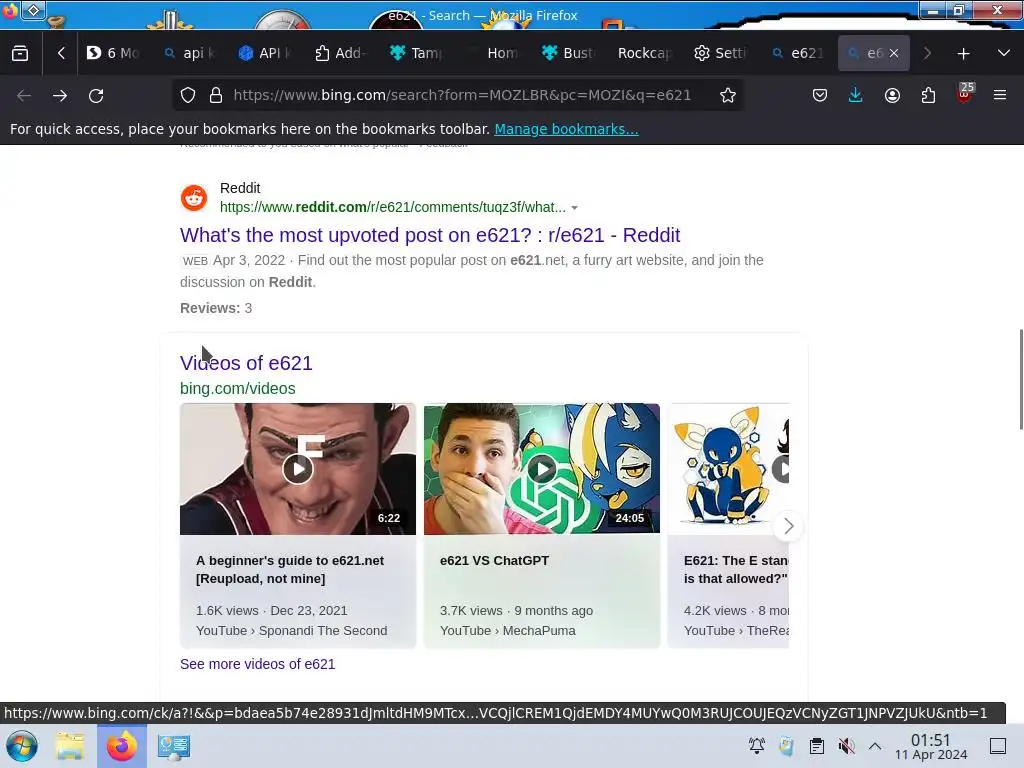This screenshot has width=1024, height=768.
Task: Open file manager from the taskbar
Action: click(69, 746)
